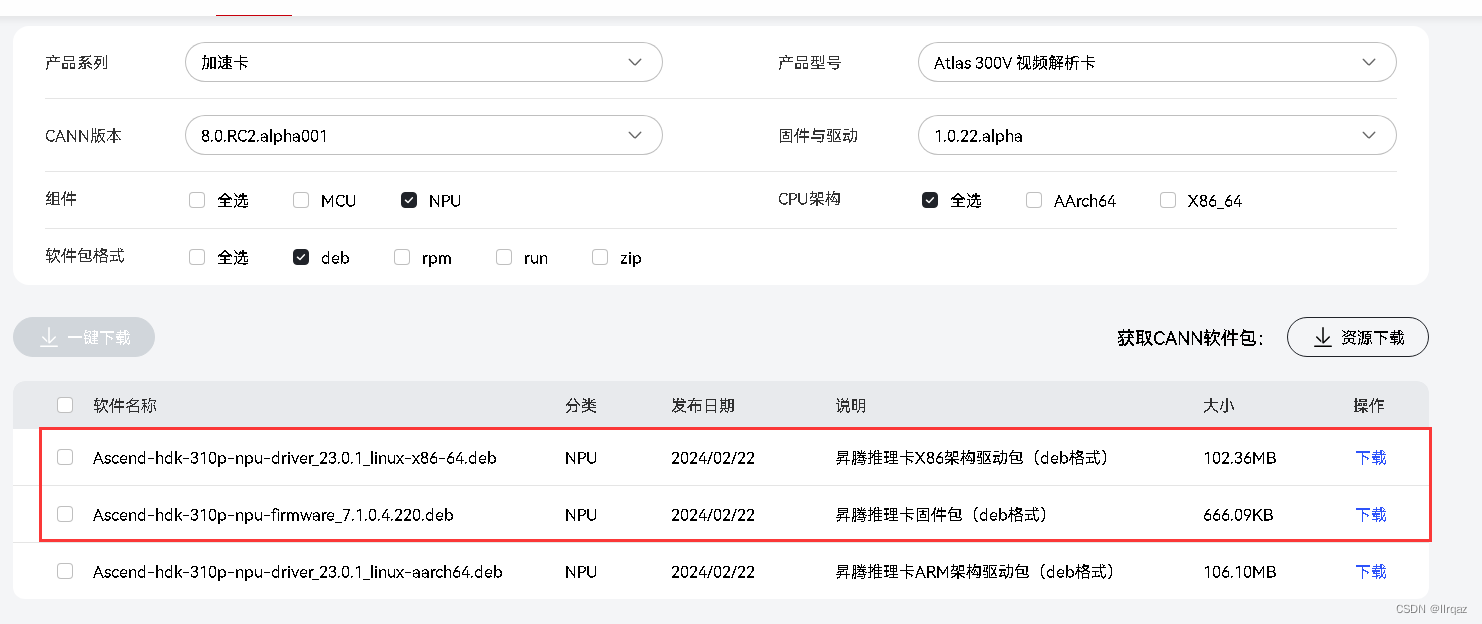Click the download icon in 资源下载 button
This screenshot has height=624, width=1482.
click(1323, 337)
